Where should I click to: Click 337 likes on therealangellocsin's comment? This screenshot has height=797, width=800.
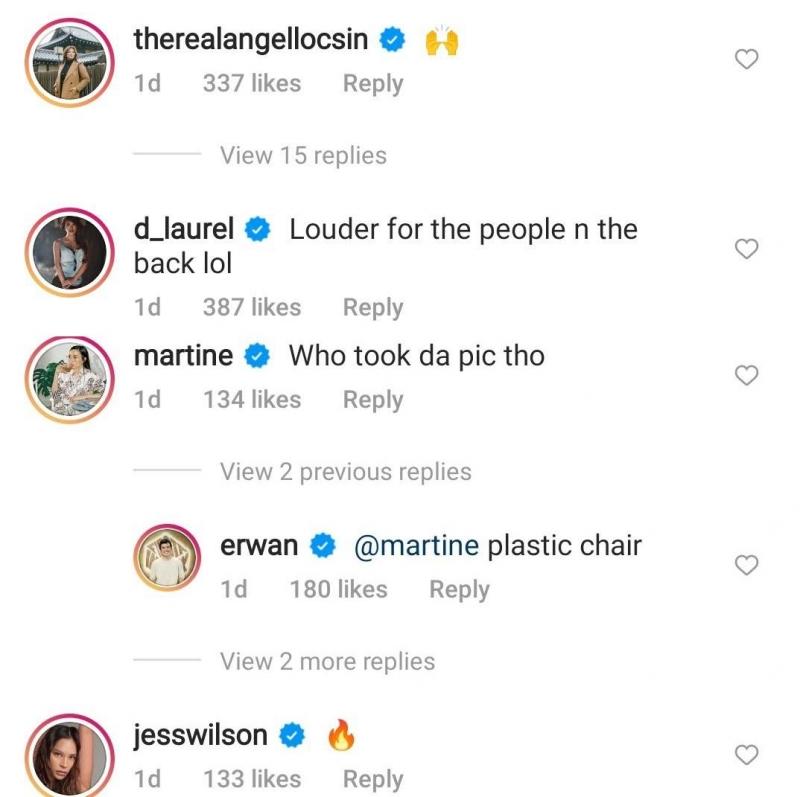point(253,84)
